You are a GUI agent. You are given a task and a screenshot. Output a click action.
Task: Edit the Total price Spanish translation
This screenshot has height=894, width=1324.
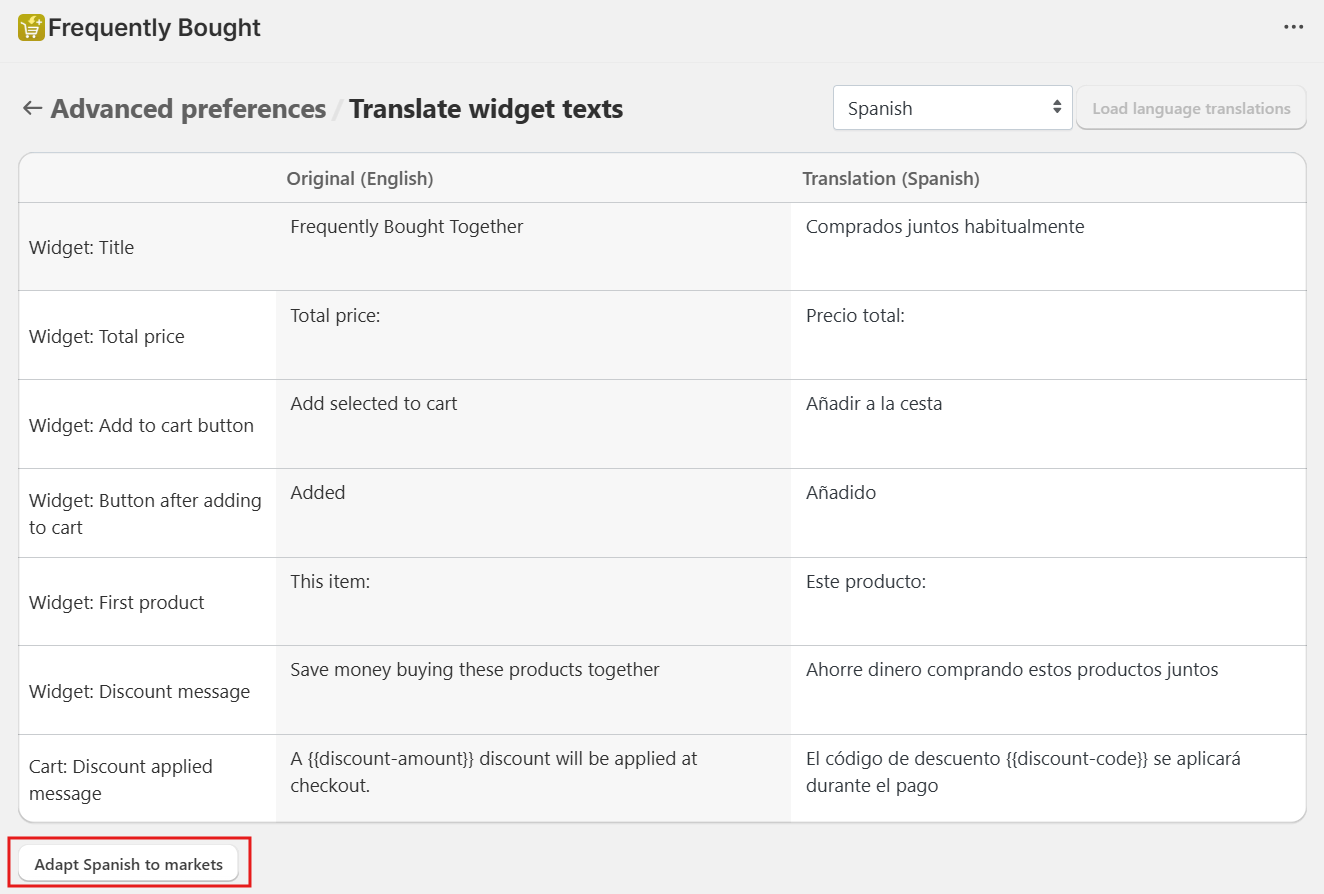[1047, 335]
